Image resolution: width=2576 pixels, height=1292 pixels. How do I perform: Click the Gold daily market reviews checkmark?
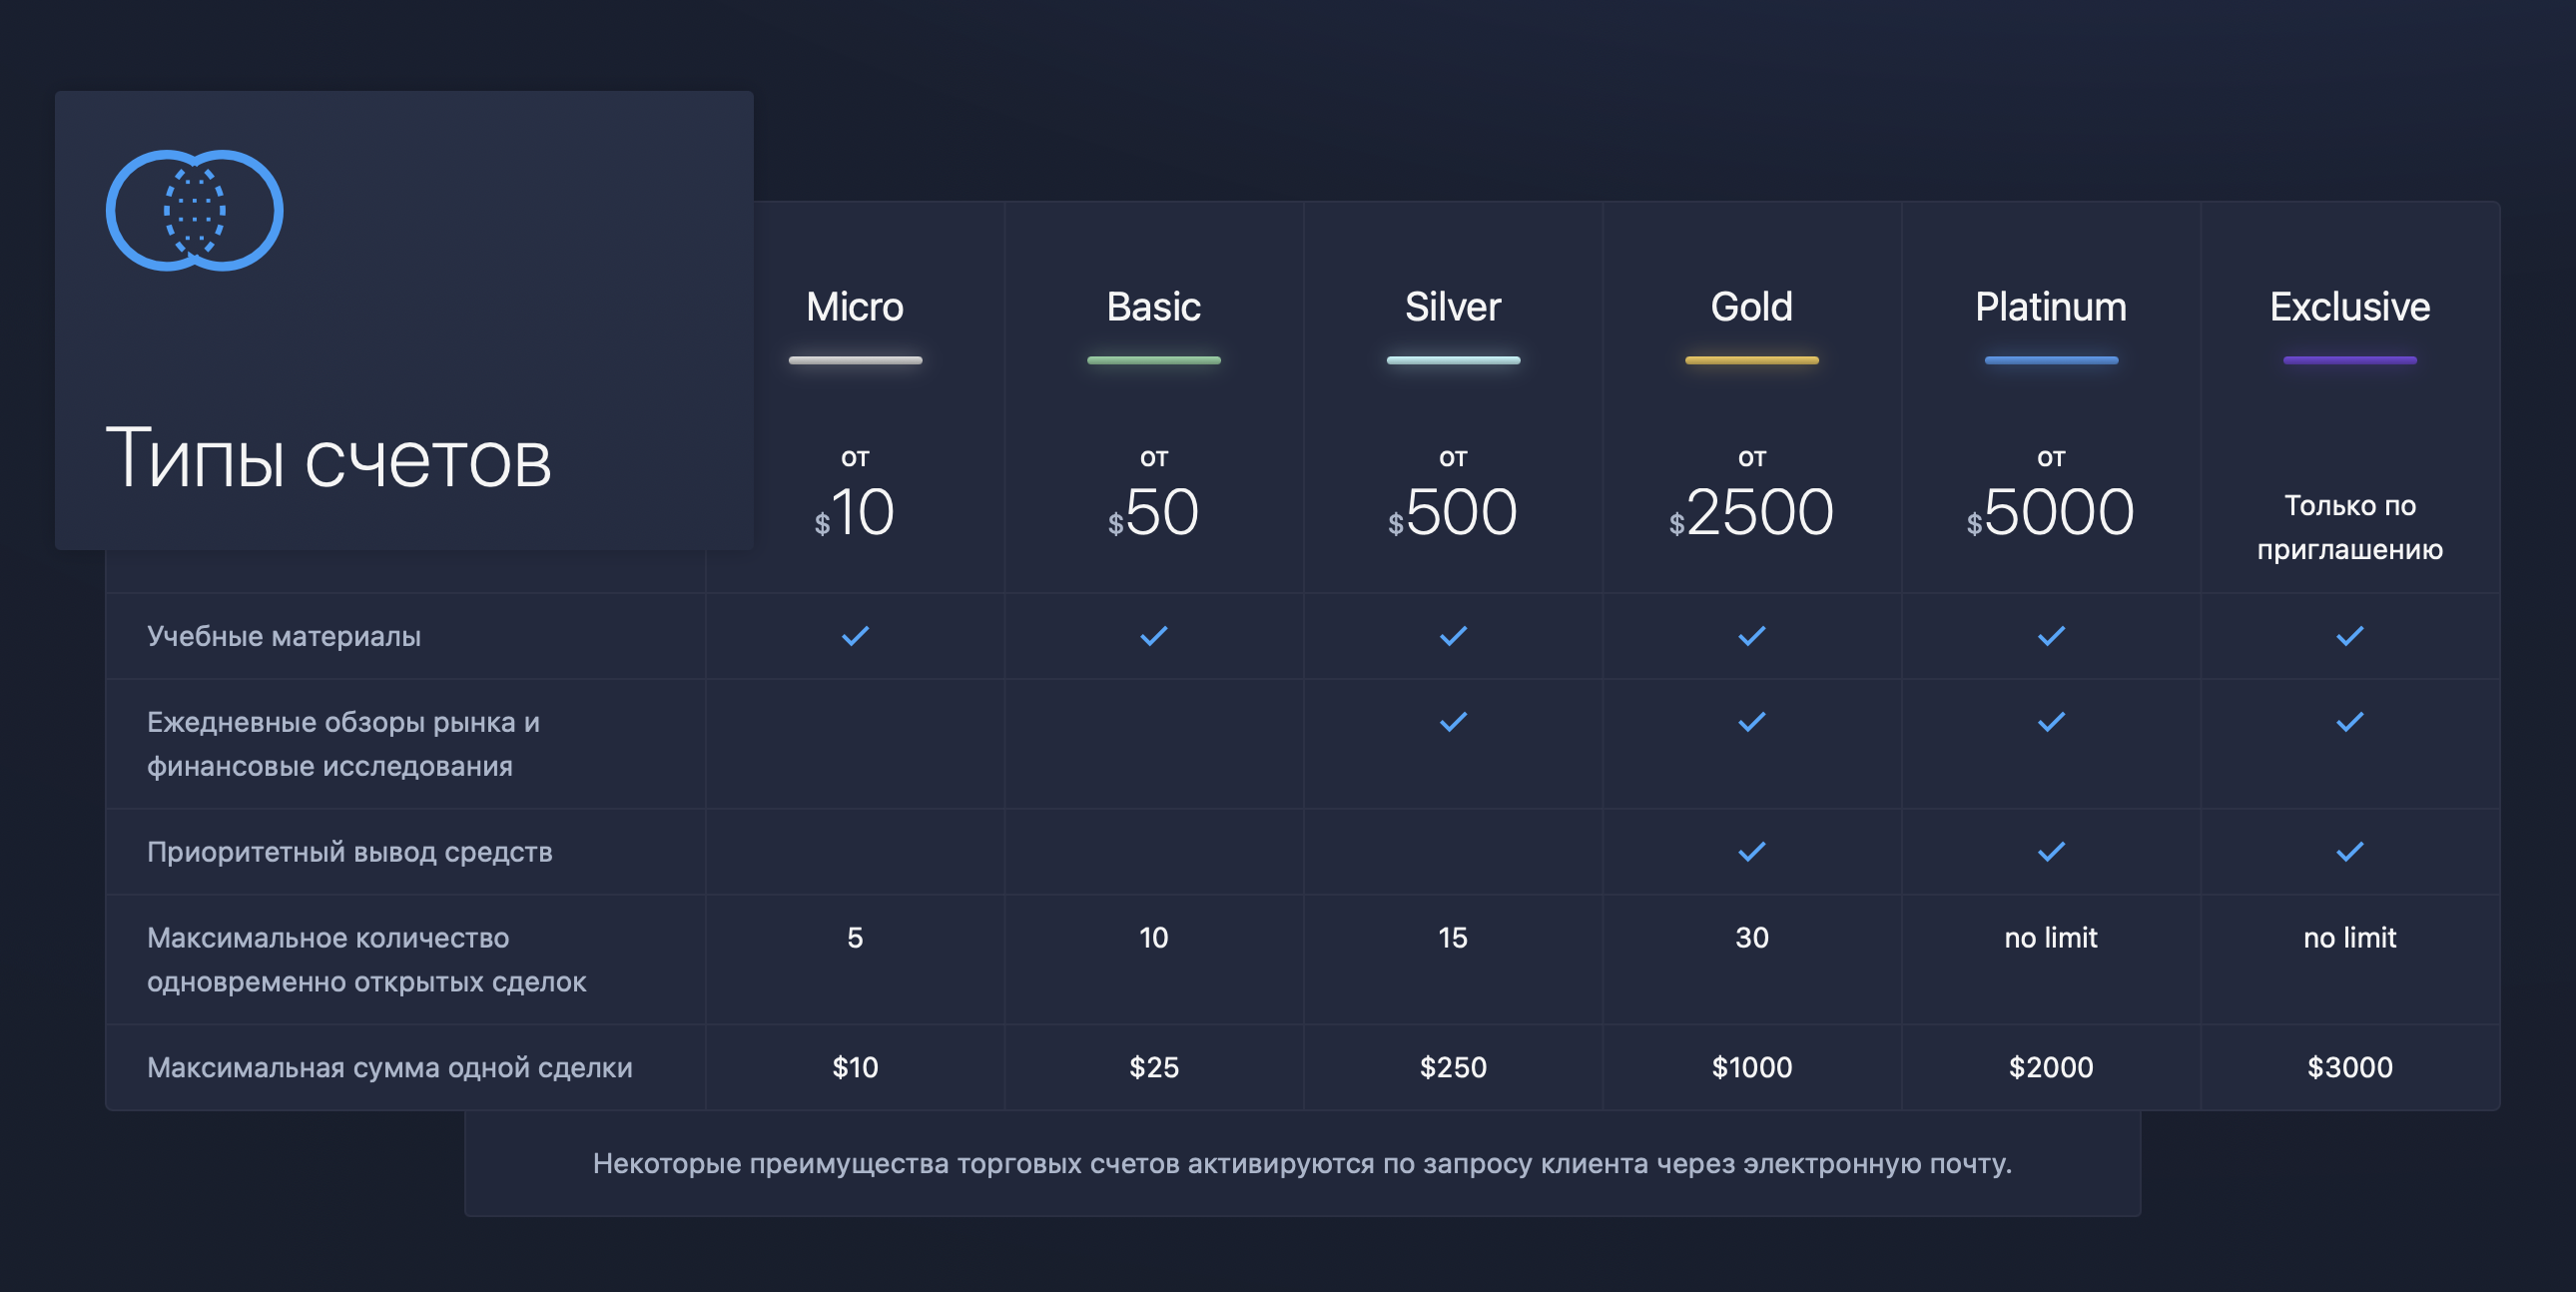[1751, 722]
